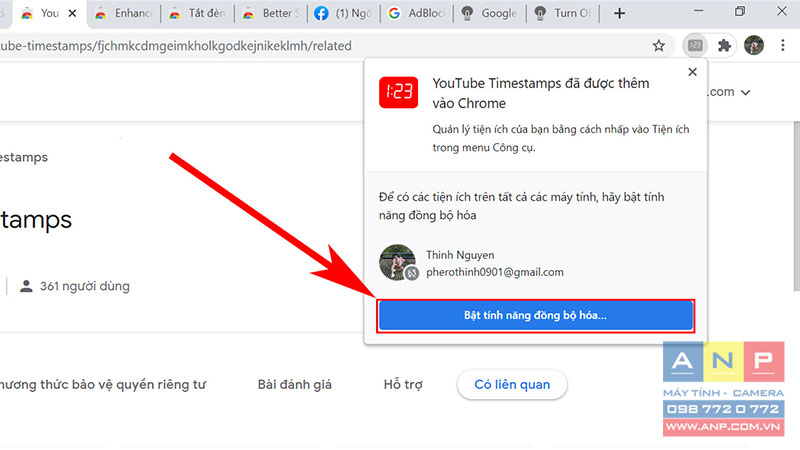Open the Chrome three-dot menu

pyautogui.click(x=783, y=45)
